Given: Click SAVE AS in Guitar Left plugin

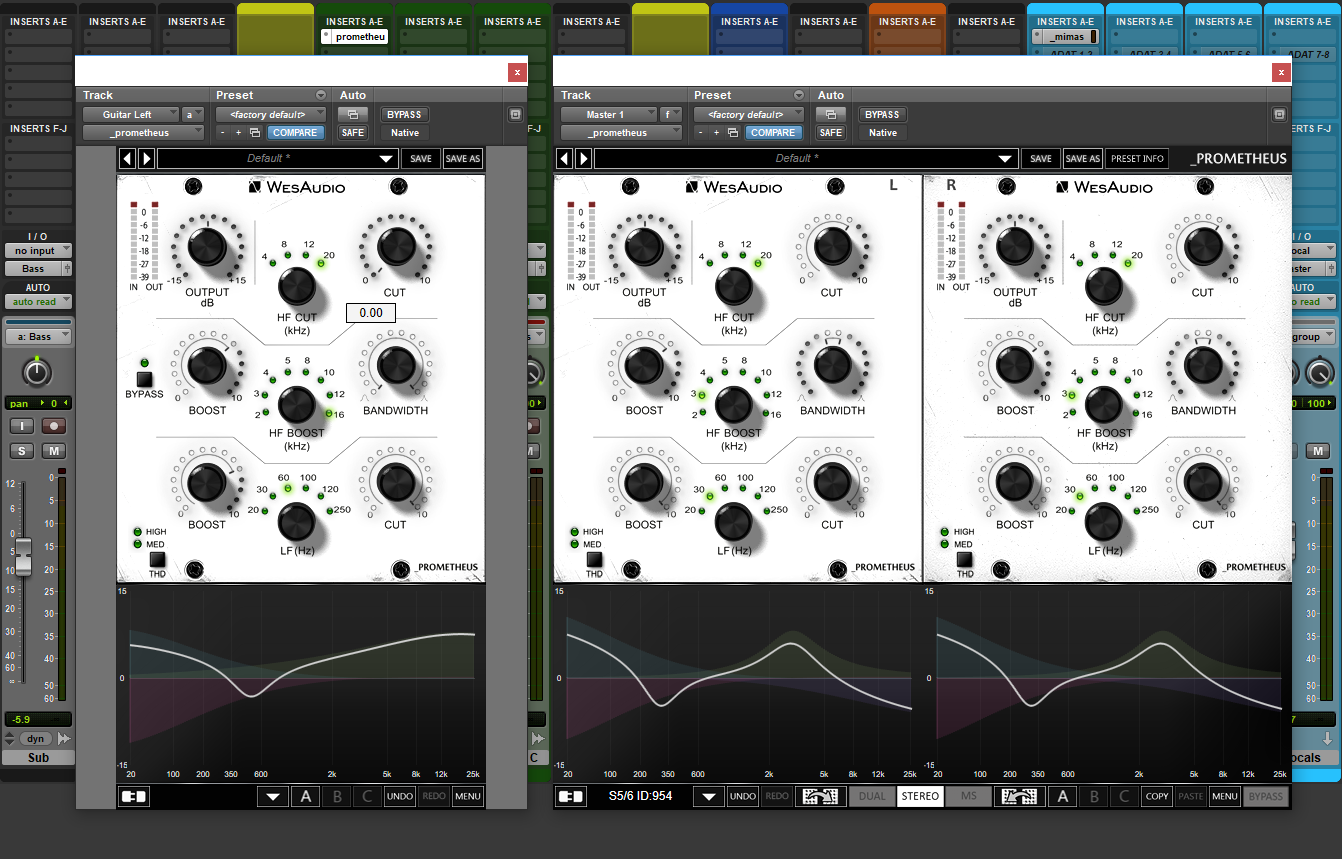Looking at the screenshot, I should pos(462,158).
